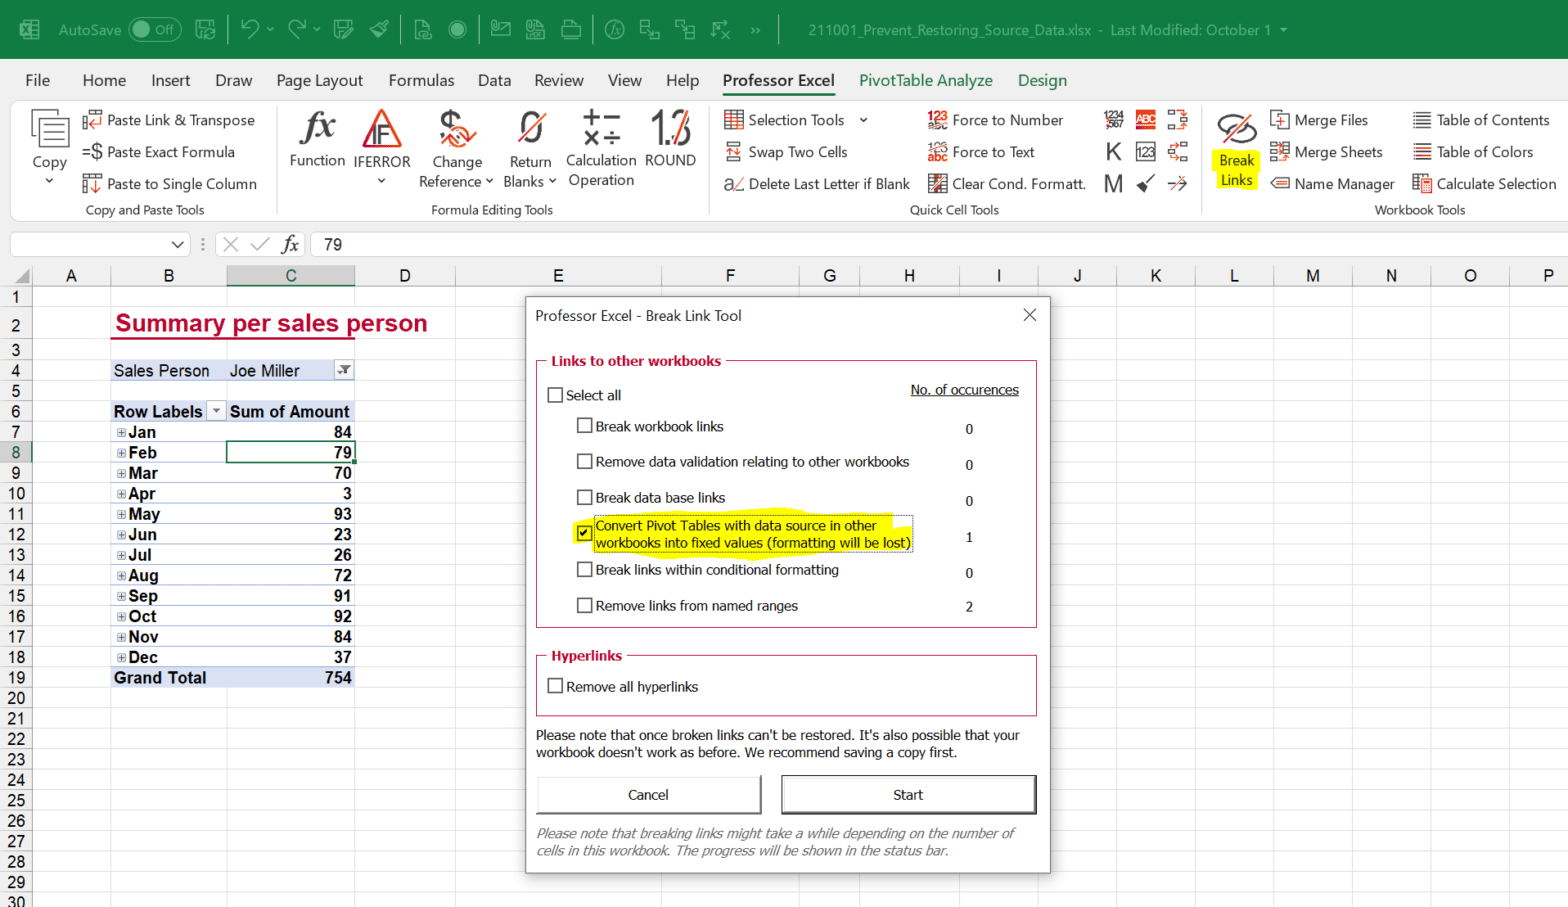The width and height of the screenshot is (1568, 907).
Task: Enable Remove all hyperlinks option
Action: tap(556, 686)
